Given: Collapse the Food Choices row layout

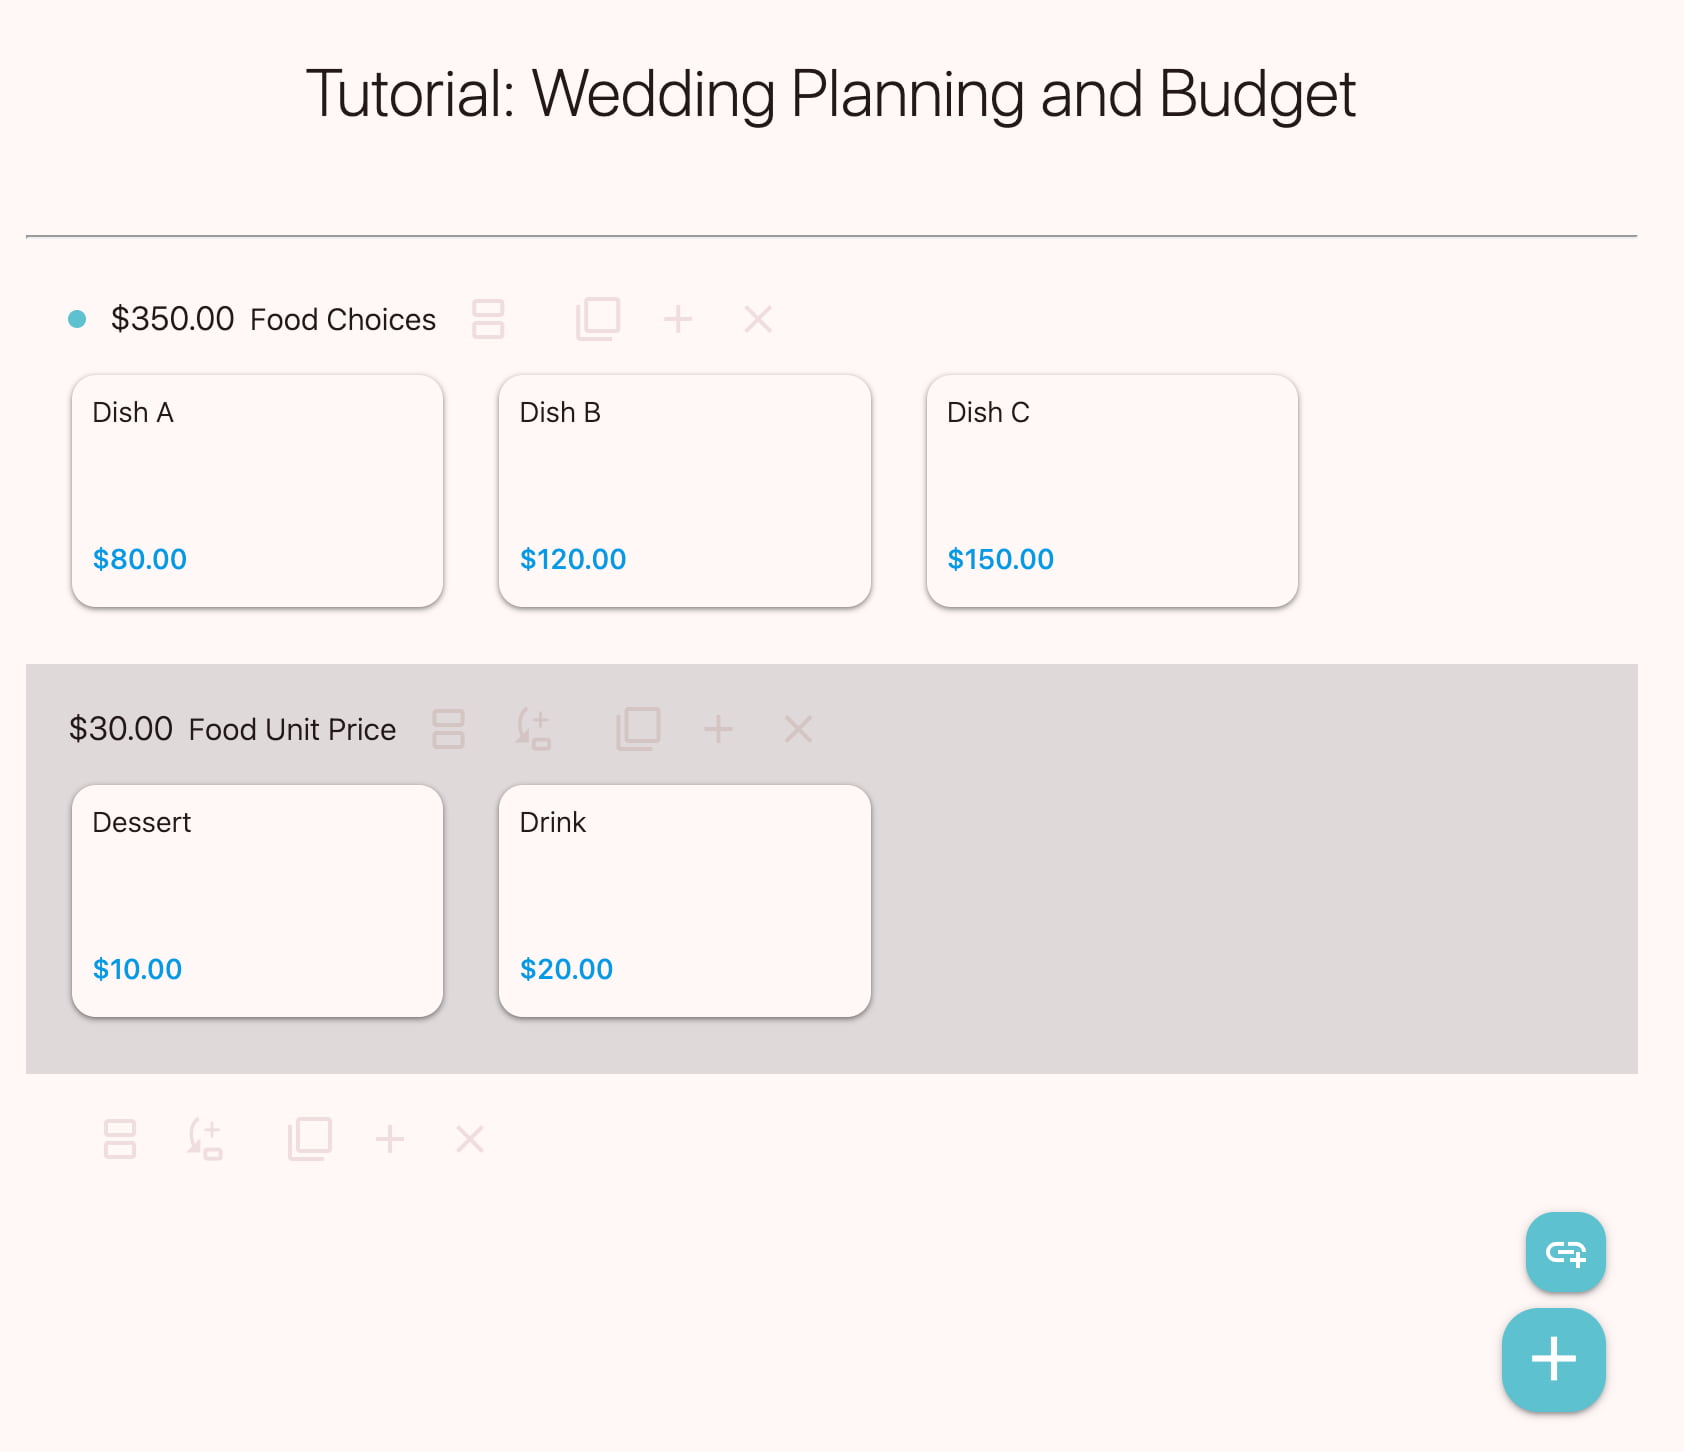Looking at the screenshot, I should tap(488, 318).
